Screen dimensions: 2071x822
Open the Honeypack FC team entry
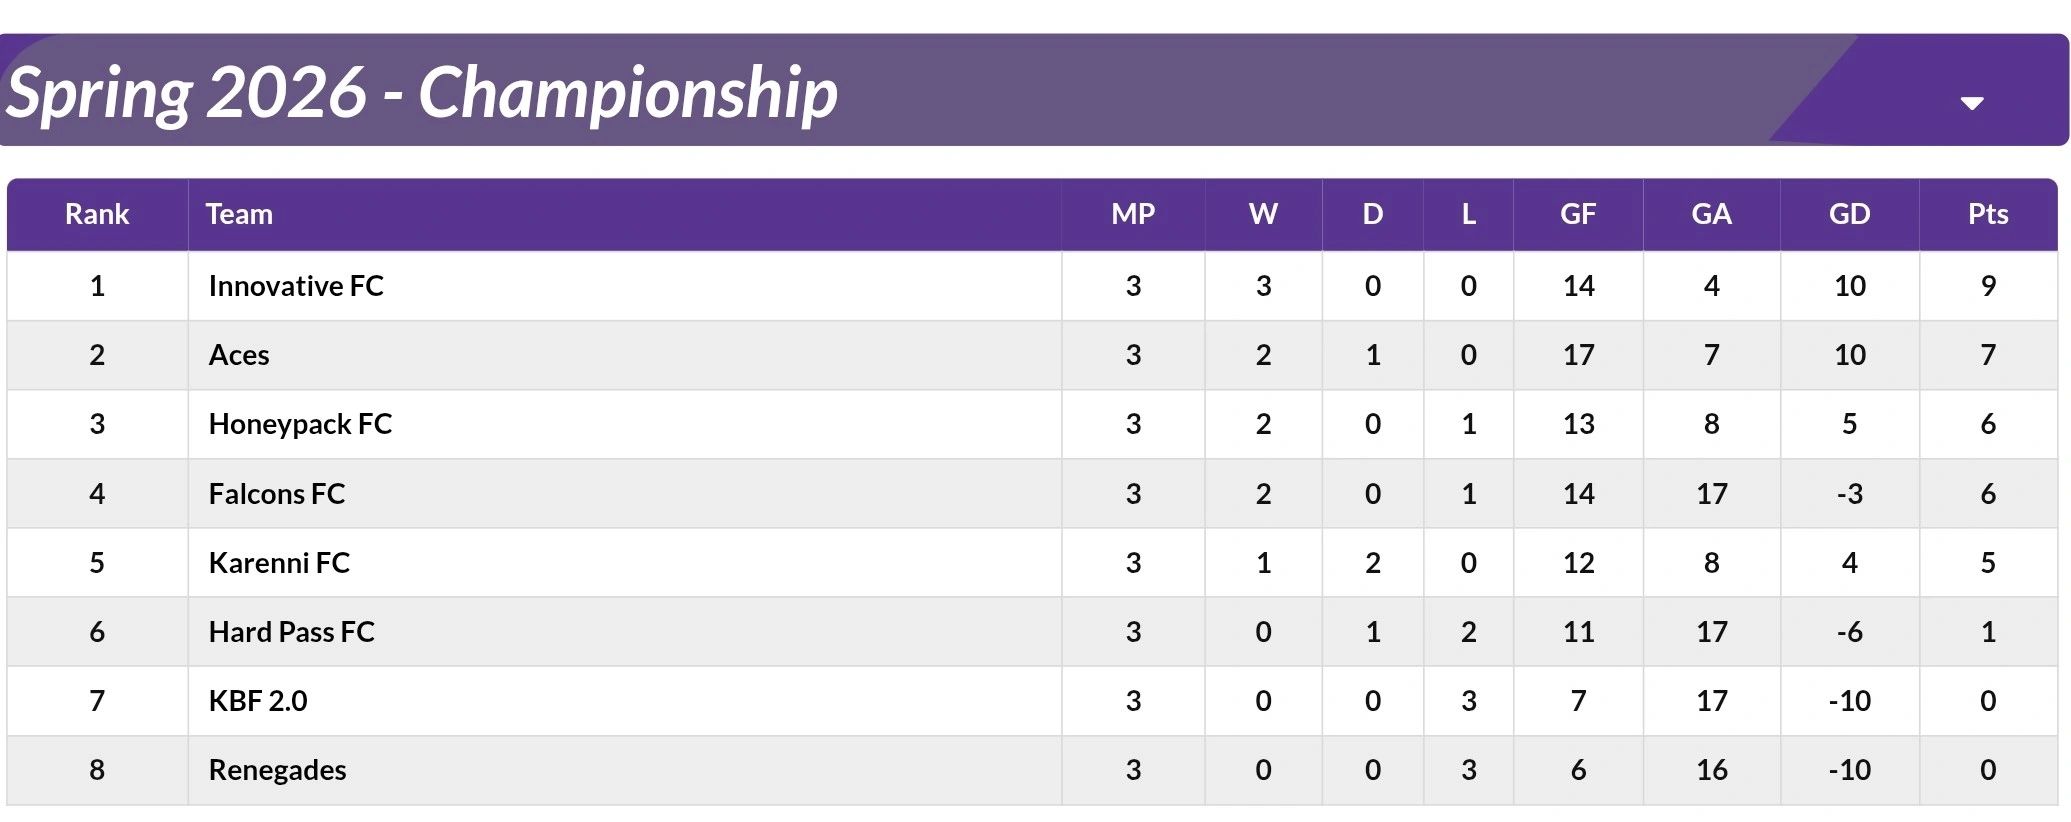coord(300,424)
